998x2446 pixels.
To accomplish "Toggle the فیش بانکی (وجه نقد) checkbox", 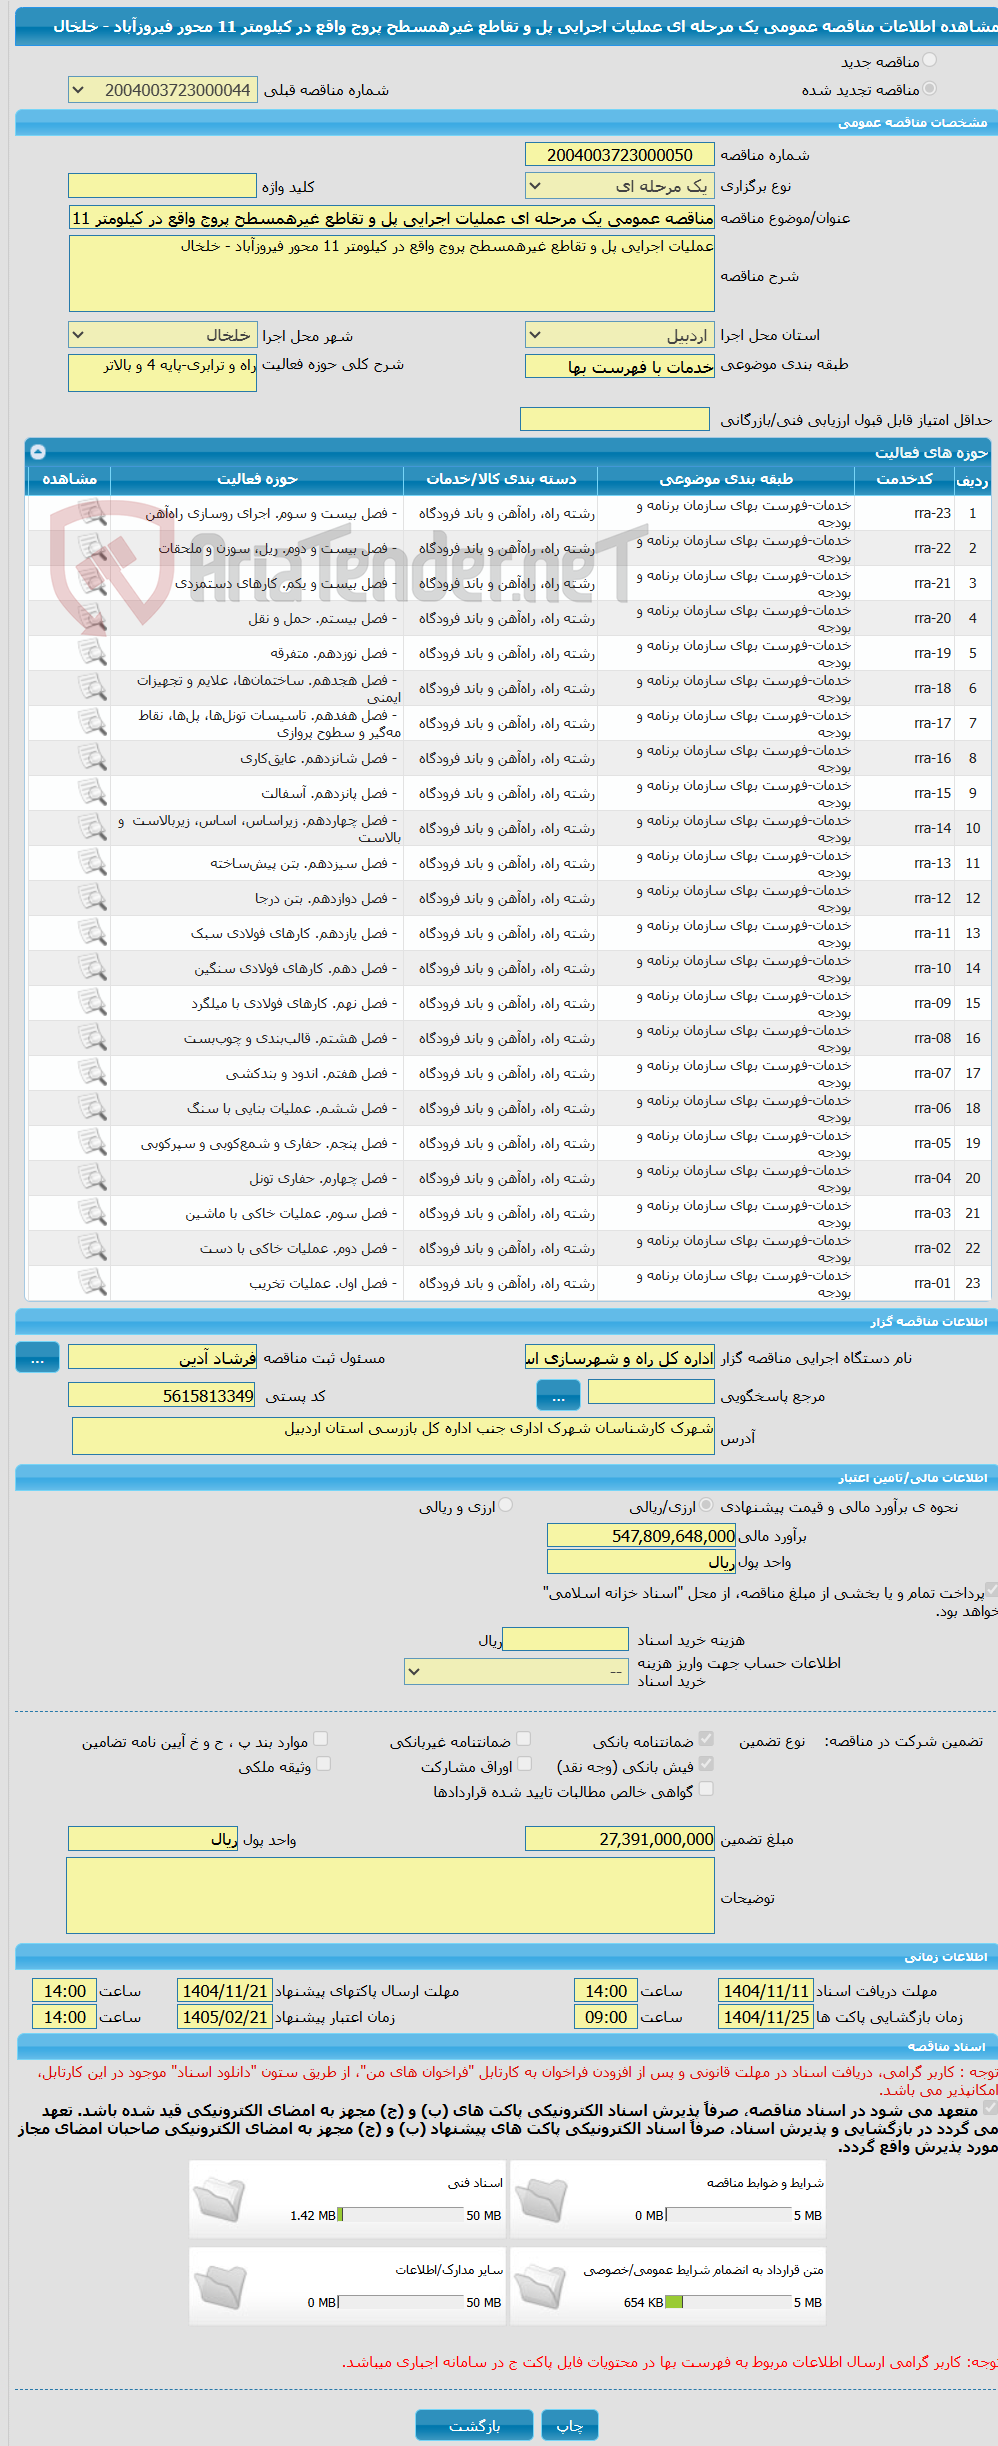I will tap(706, 1764).
